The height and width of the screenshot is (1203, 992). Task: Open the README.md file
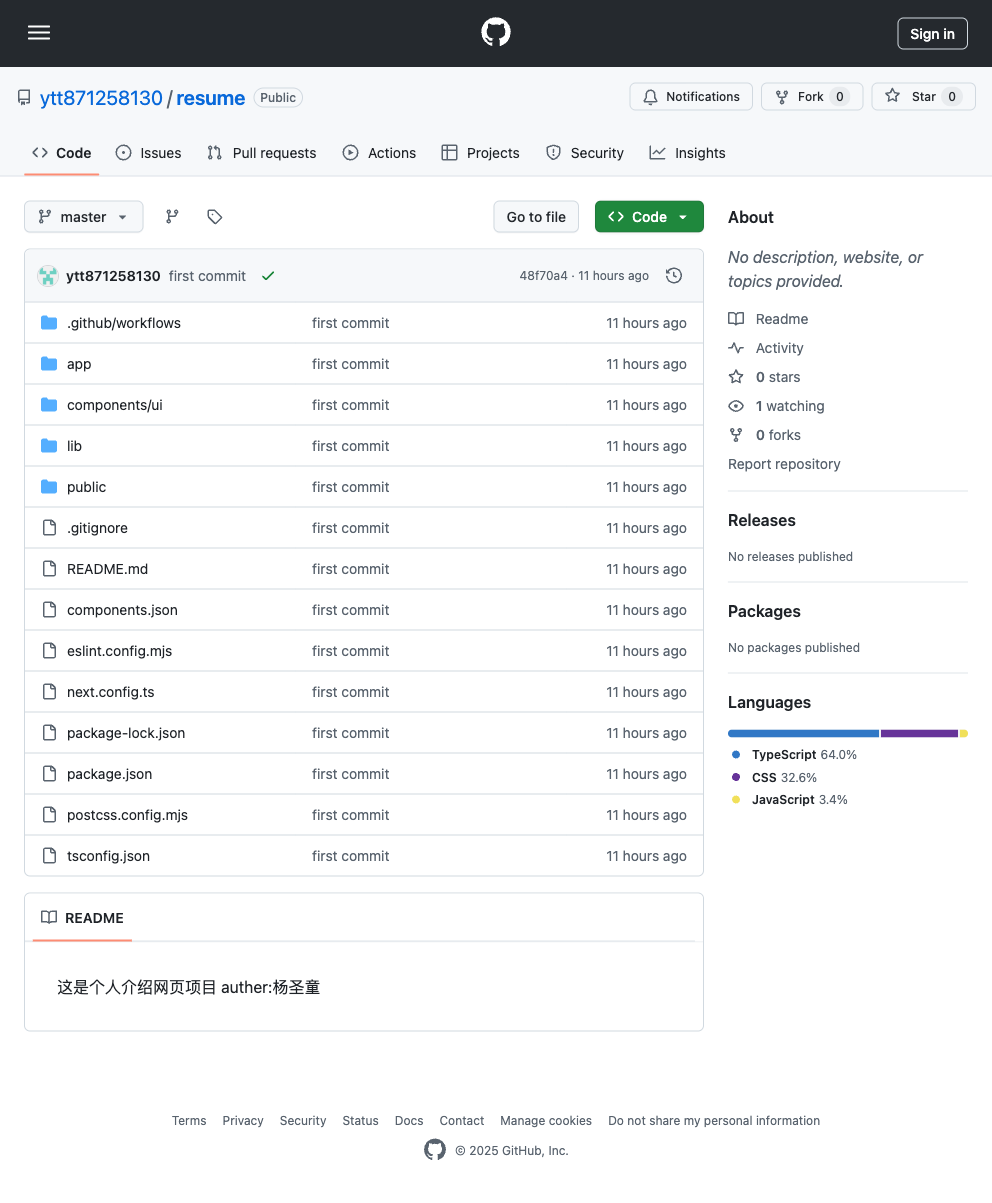(x=107, y=569)
